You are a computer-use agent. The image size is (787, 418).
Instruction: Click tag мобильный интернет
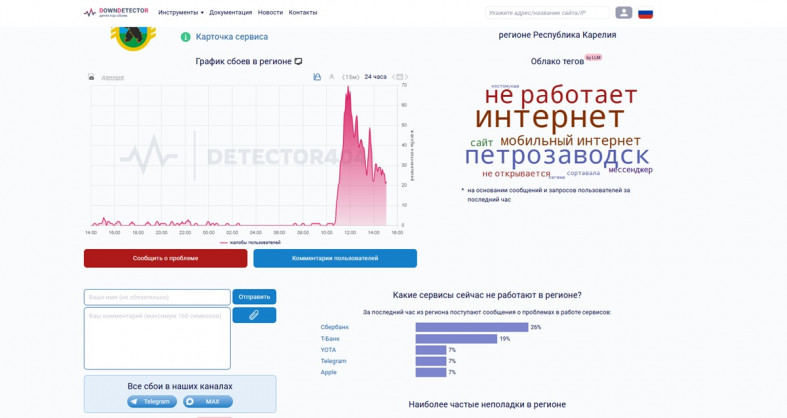570,141
